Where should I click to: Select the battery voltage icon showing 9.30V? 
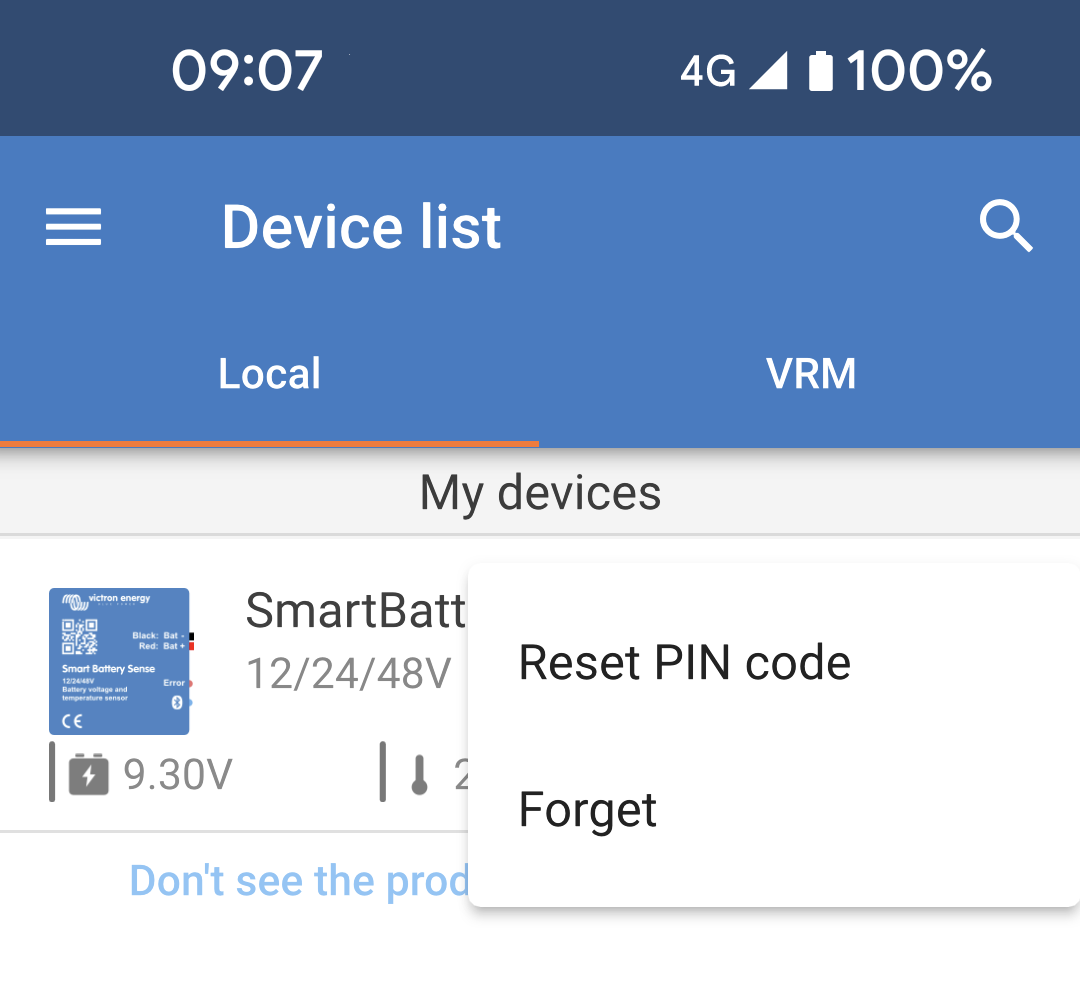[x=88, y=772]
